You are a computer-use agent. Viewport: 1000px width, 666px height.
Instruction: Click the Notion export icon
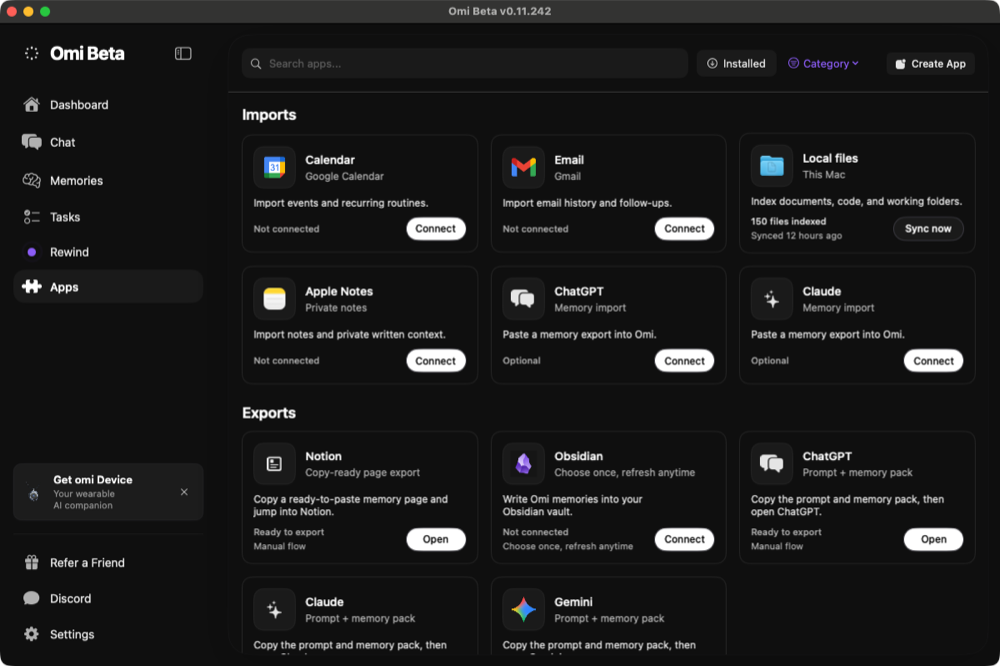(274, 464)
